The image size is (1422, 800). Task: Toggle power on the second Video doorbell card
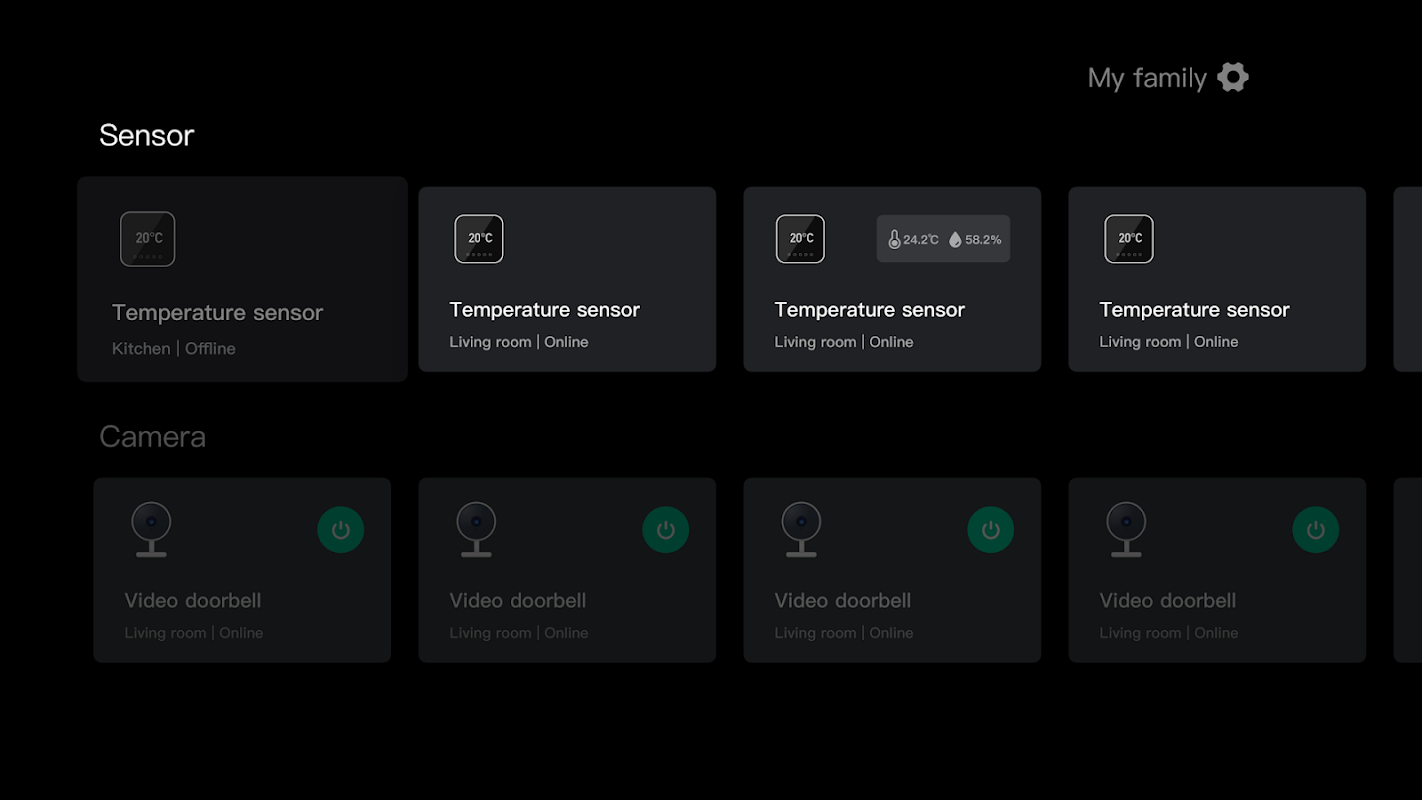click(666, 530)
